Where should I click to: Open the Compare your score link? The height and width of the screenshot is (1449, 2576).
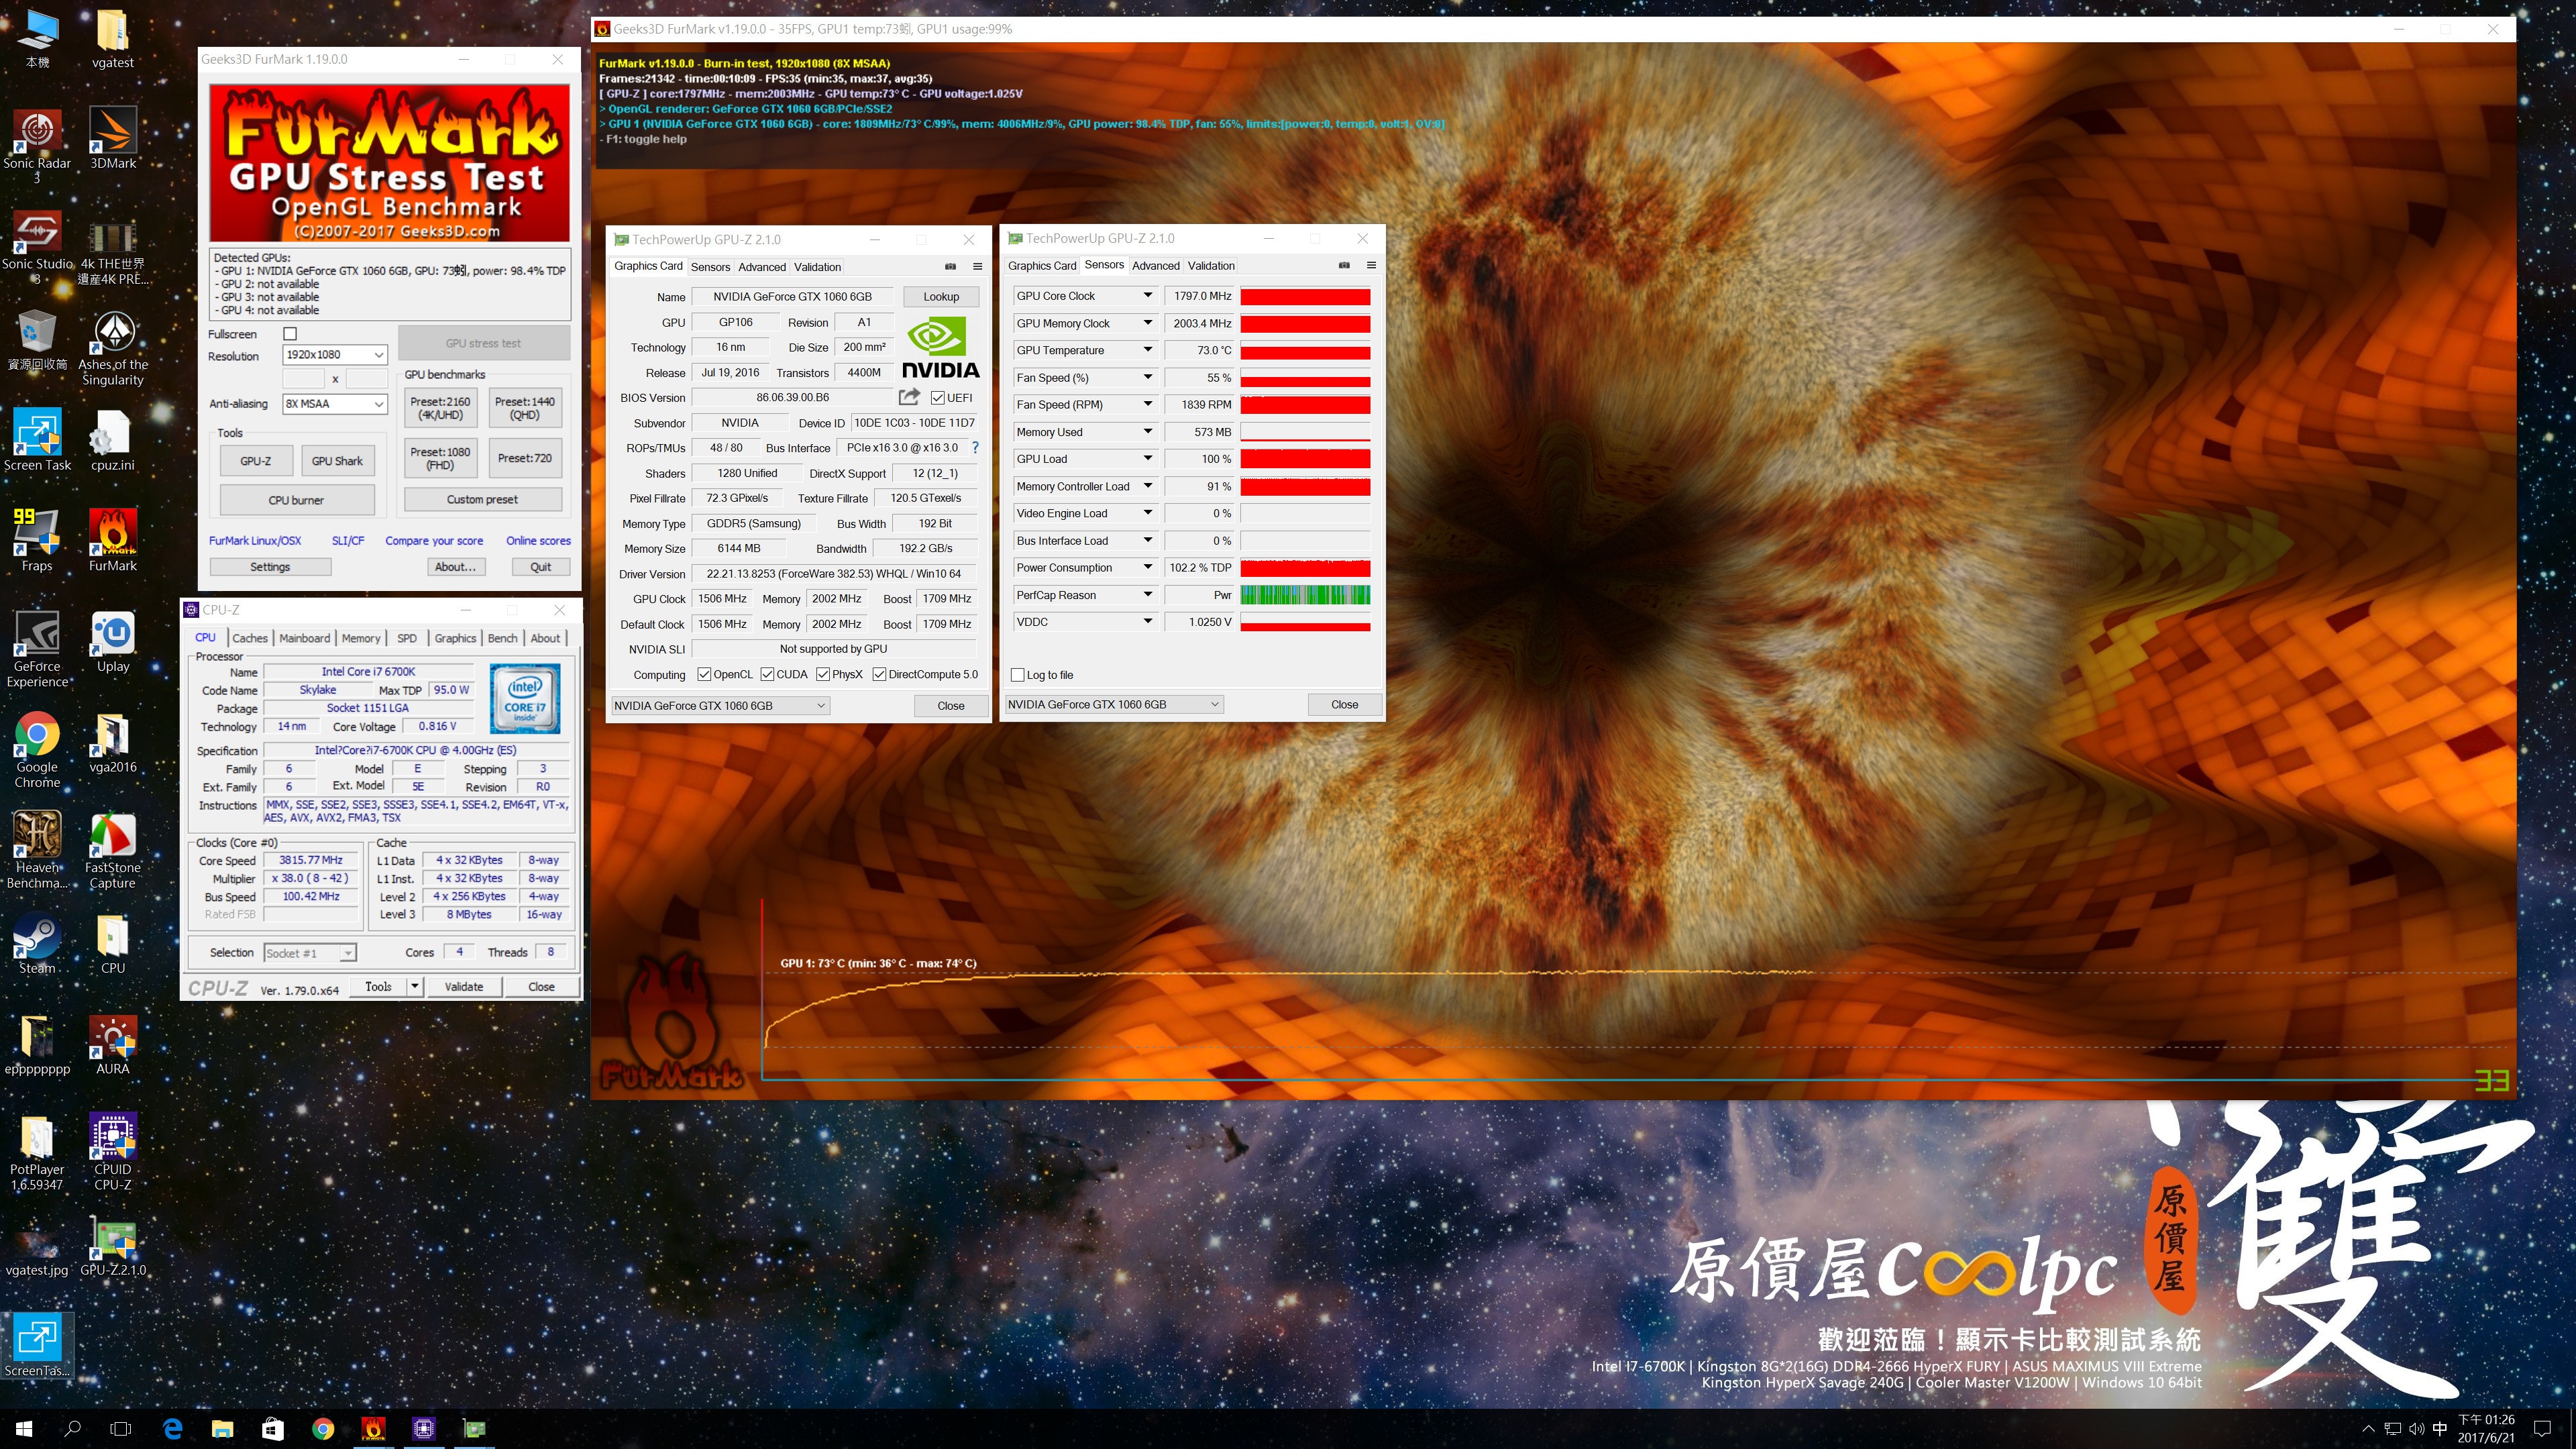(434, 541)
